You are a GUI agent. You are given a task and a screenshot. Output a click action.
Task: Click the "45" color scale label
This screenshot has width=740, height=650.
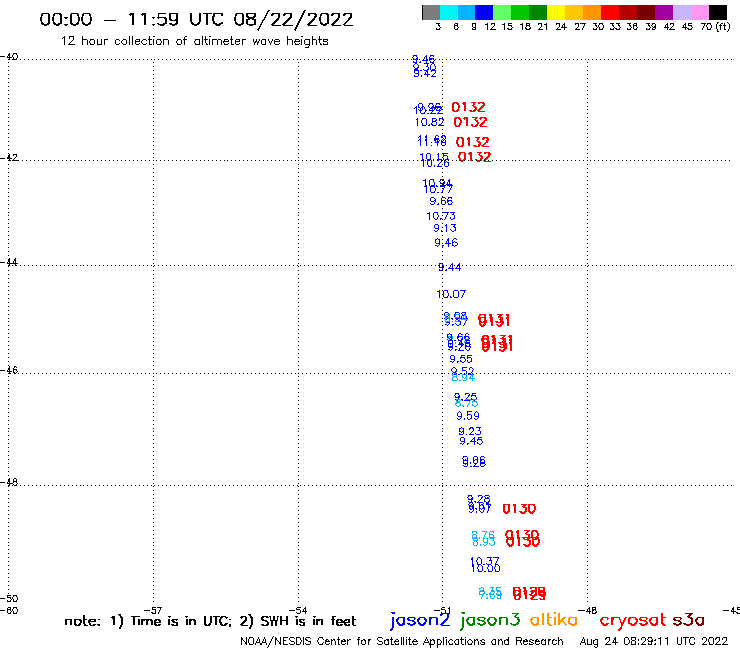[x=687, y=26]
